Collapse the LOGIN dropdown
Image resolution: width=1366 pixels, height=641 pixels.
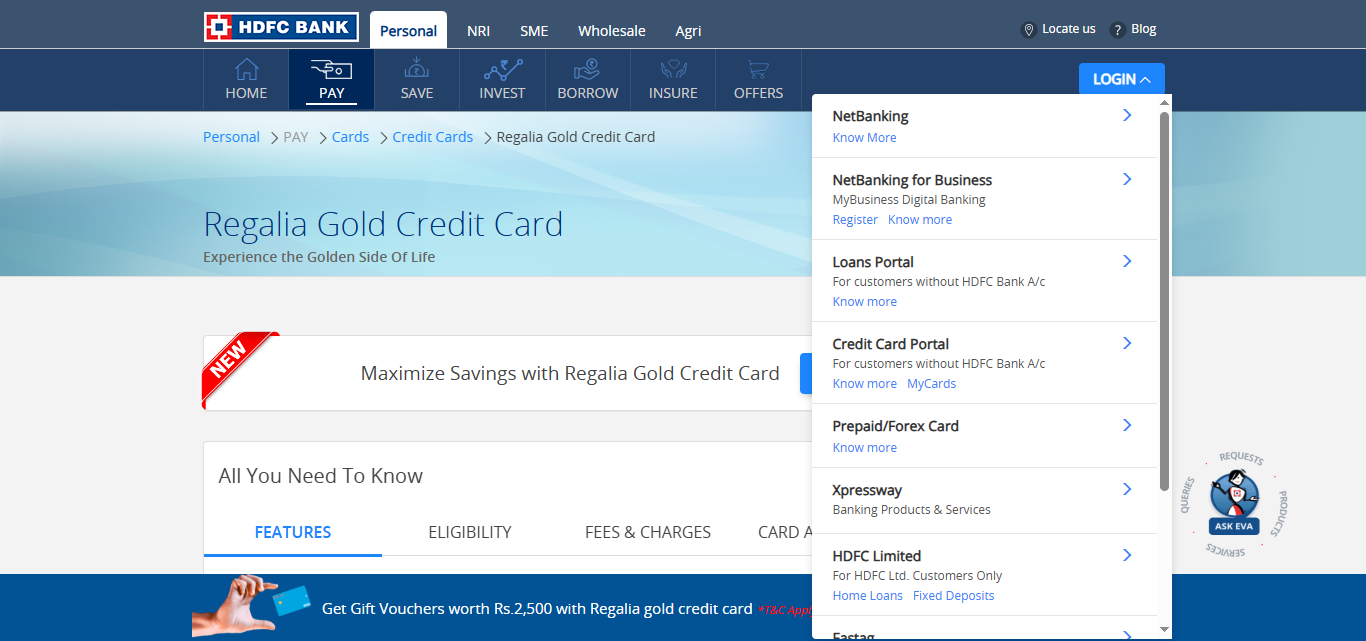pyautogui.click(x=1122, y=79)
